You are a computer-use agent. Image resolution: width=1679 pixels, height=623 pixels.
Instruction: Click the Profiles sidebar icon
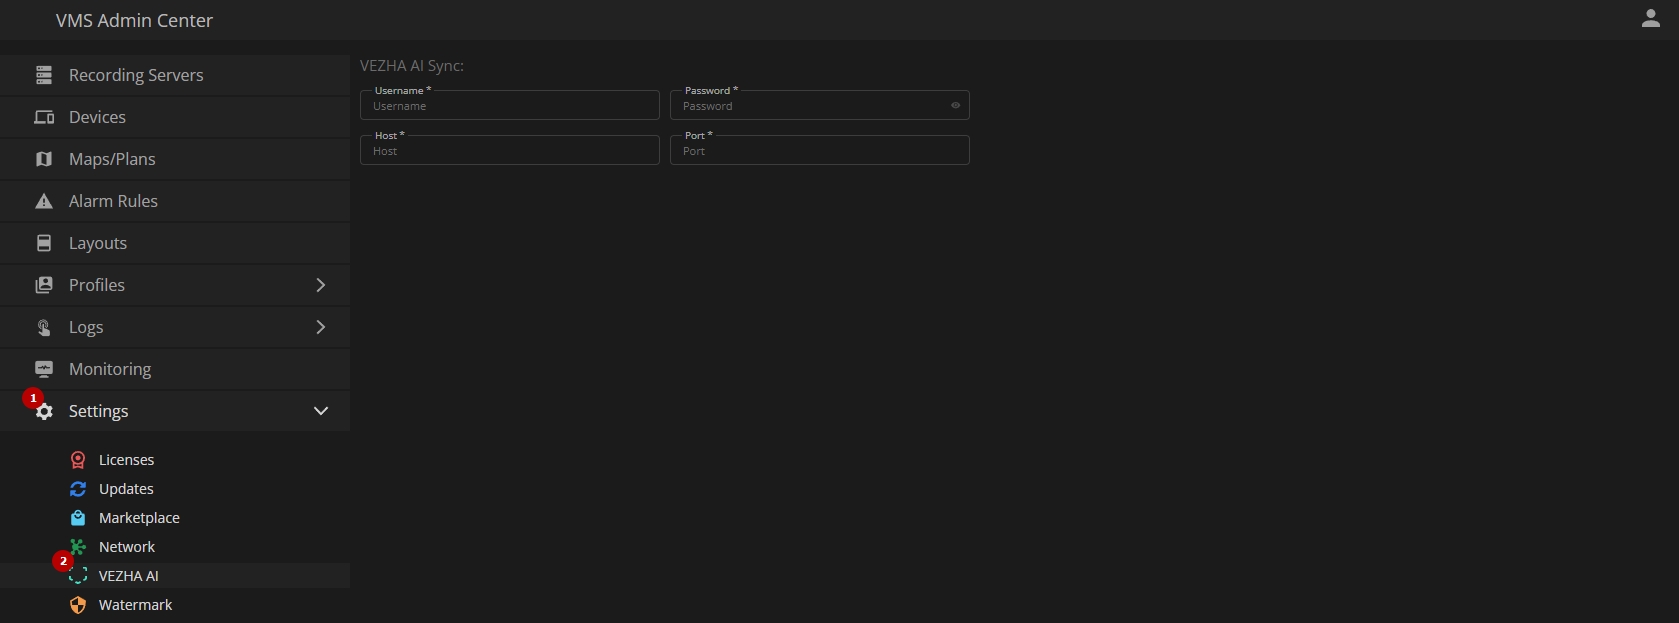[x=44, y=285]
